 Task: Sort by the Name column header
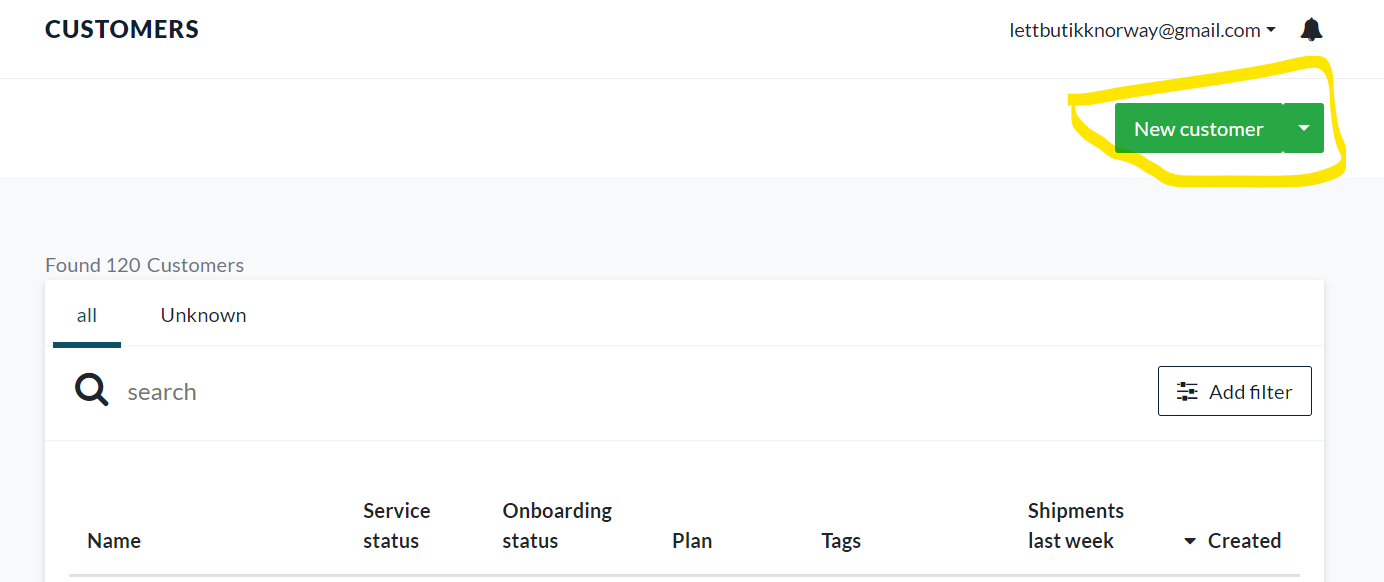click(x=114, y=541)
